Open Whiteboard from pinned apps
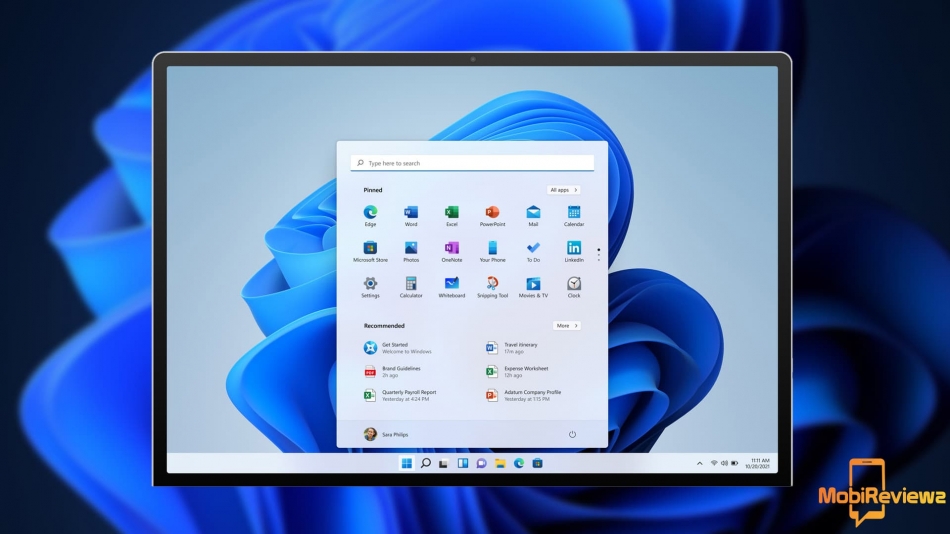The height and width of the screenshot is (534, 950). coord(451,284)
